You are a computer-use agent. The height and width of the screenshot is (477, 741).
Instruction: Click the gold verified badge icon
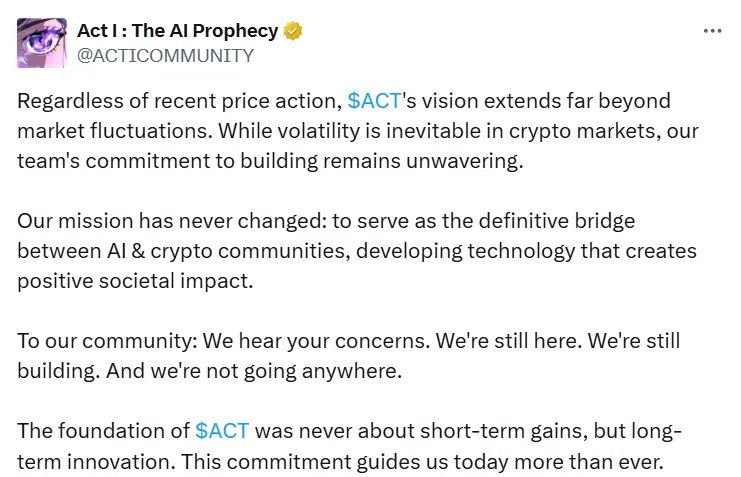(x=293, y=31)
